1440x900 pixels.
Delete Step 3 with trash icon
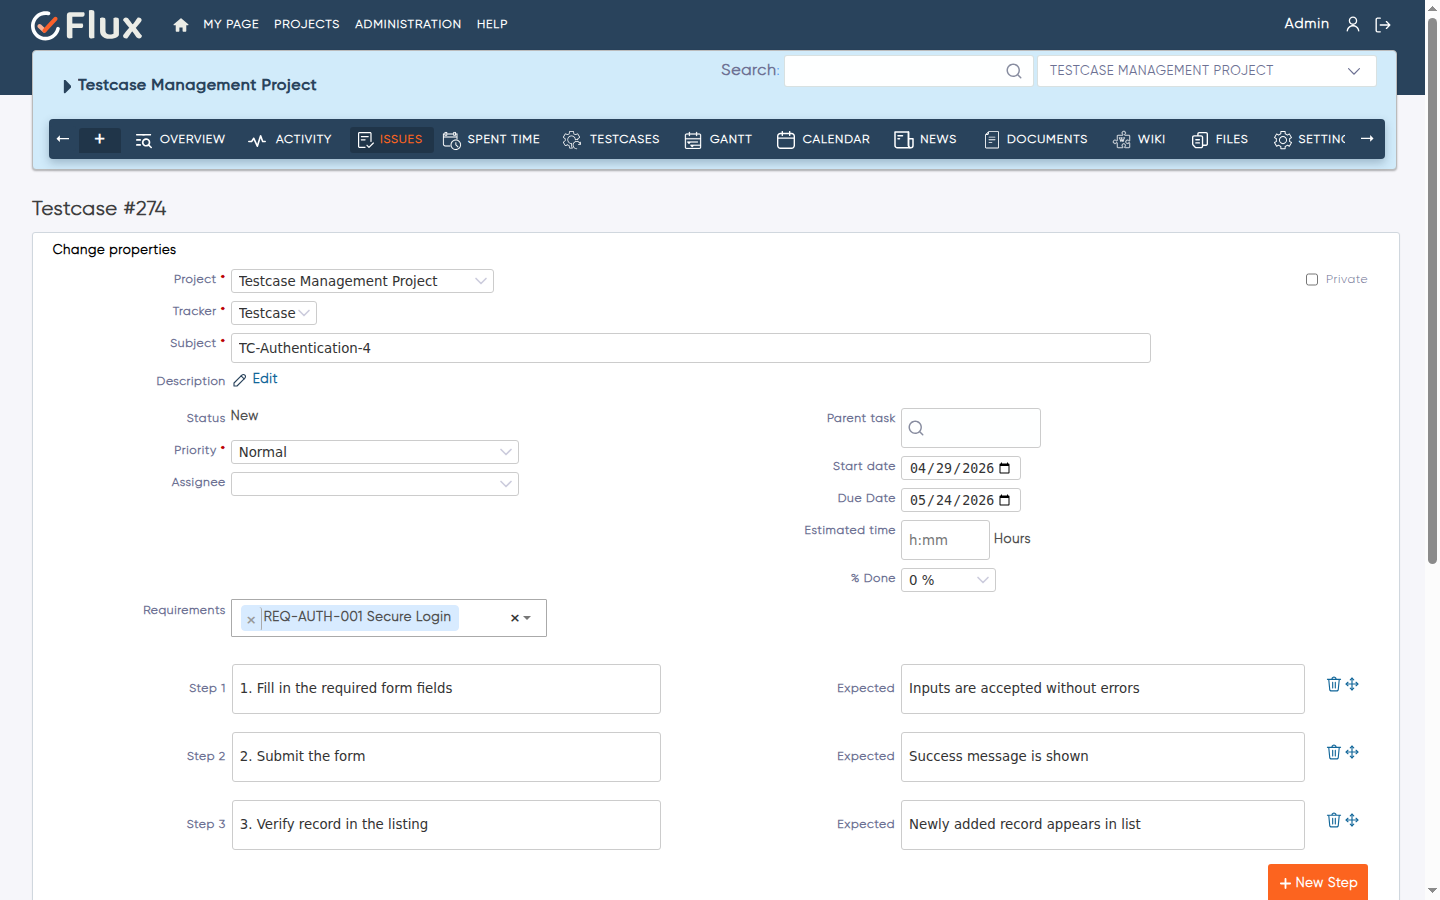pyautogui.click(x=1333, y=820)
